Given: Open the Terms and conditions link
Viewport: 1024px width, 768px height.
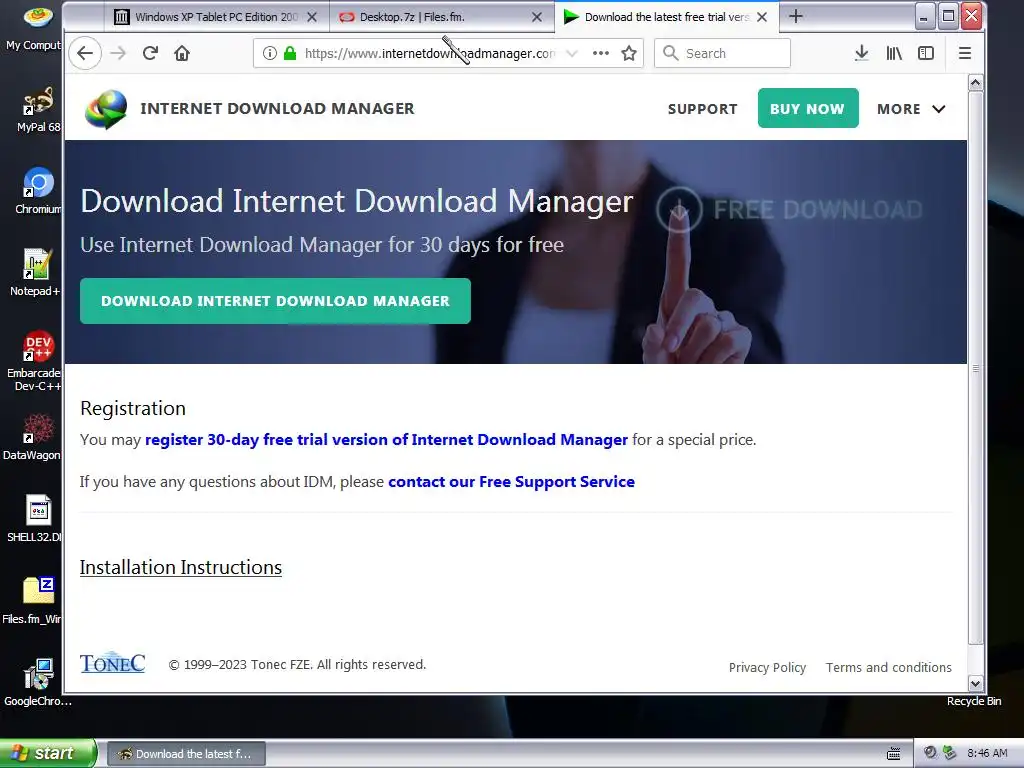Looking at the screenshot, I should pos(889,667).
